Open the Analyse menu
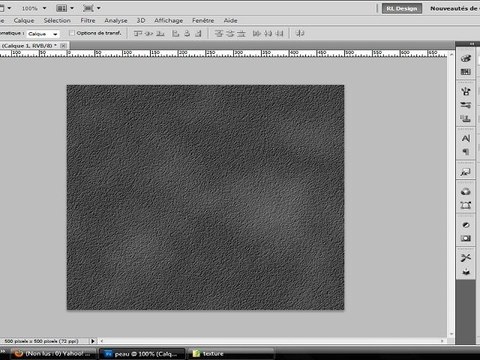 [x=116, y=20]
